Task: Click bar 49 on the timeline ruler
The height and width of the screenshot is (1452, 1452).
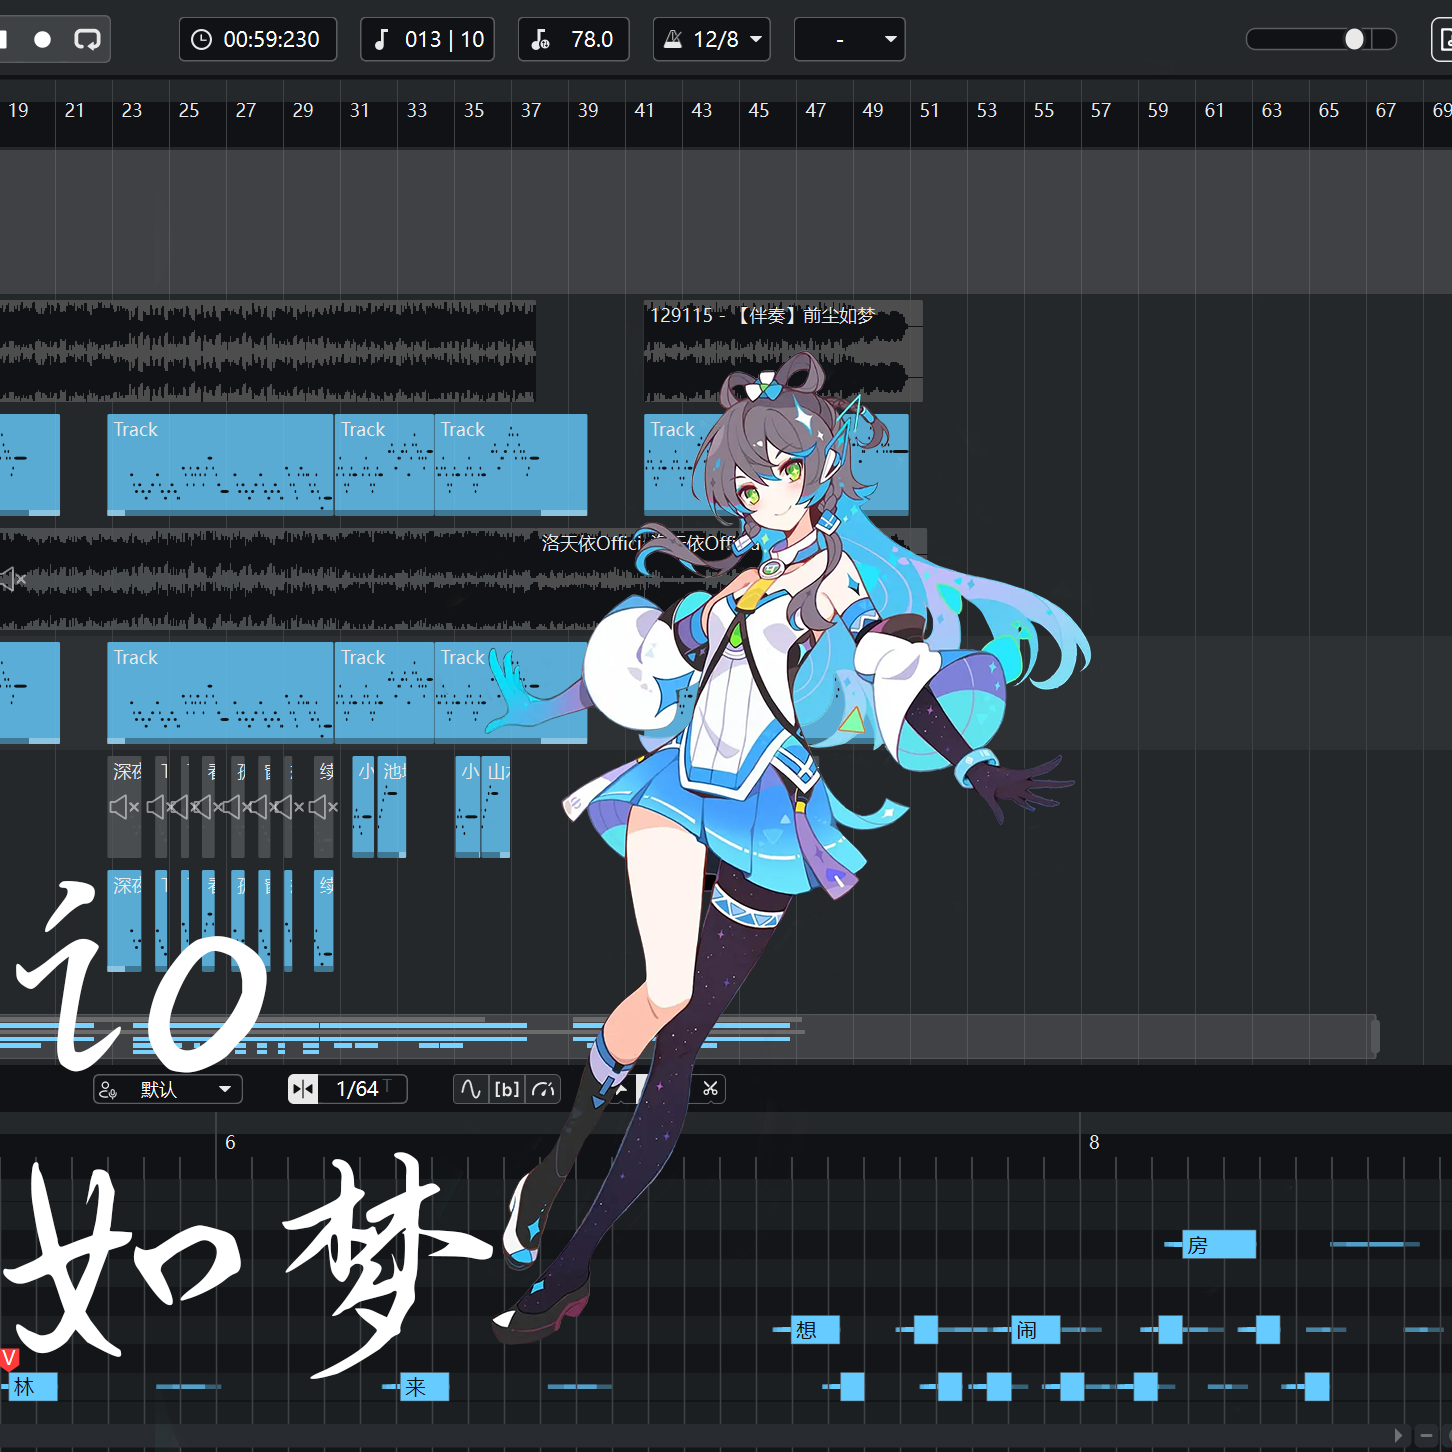Action: (x=873, y=110)
